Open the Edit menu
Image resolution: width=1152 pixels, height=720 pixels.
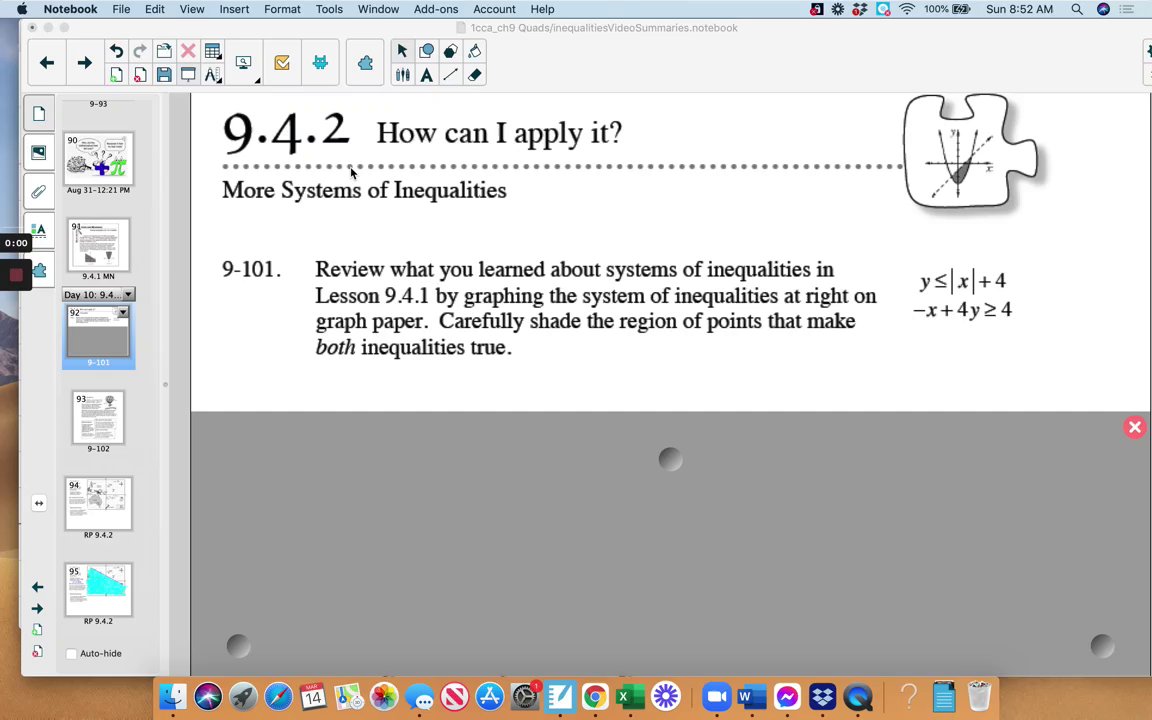click(154, 9)
